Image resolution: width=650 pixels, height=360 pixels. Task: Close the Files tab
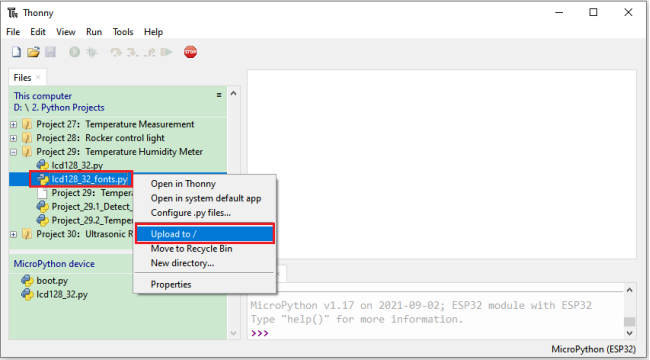click(x=38, y=77)
